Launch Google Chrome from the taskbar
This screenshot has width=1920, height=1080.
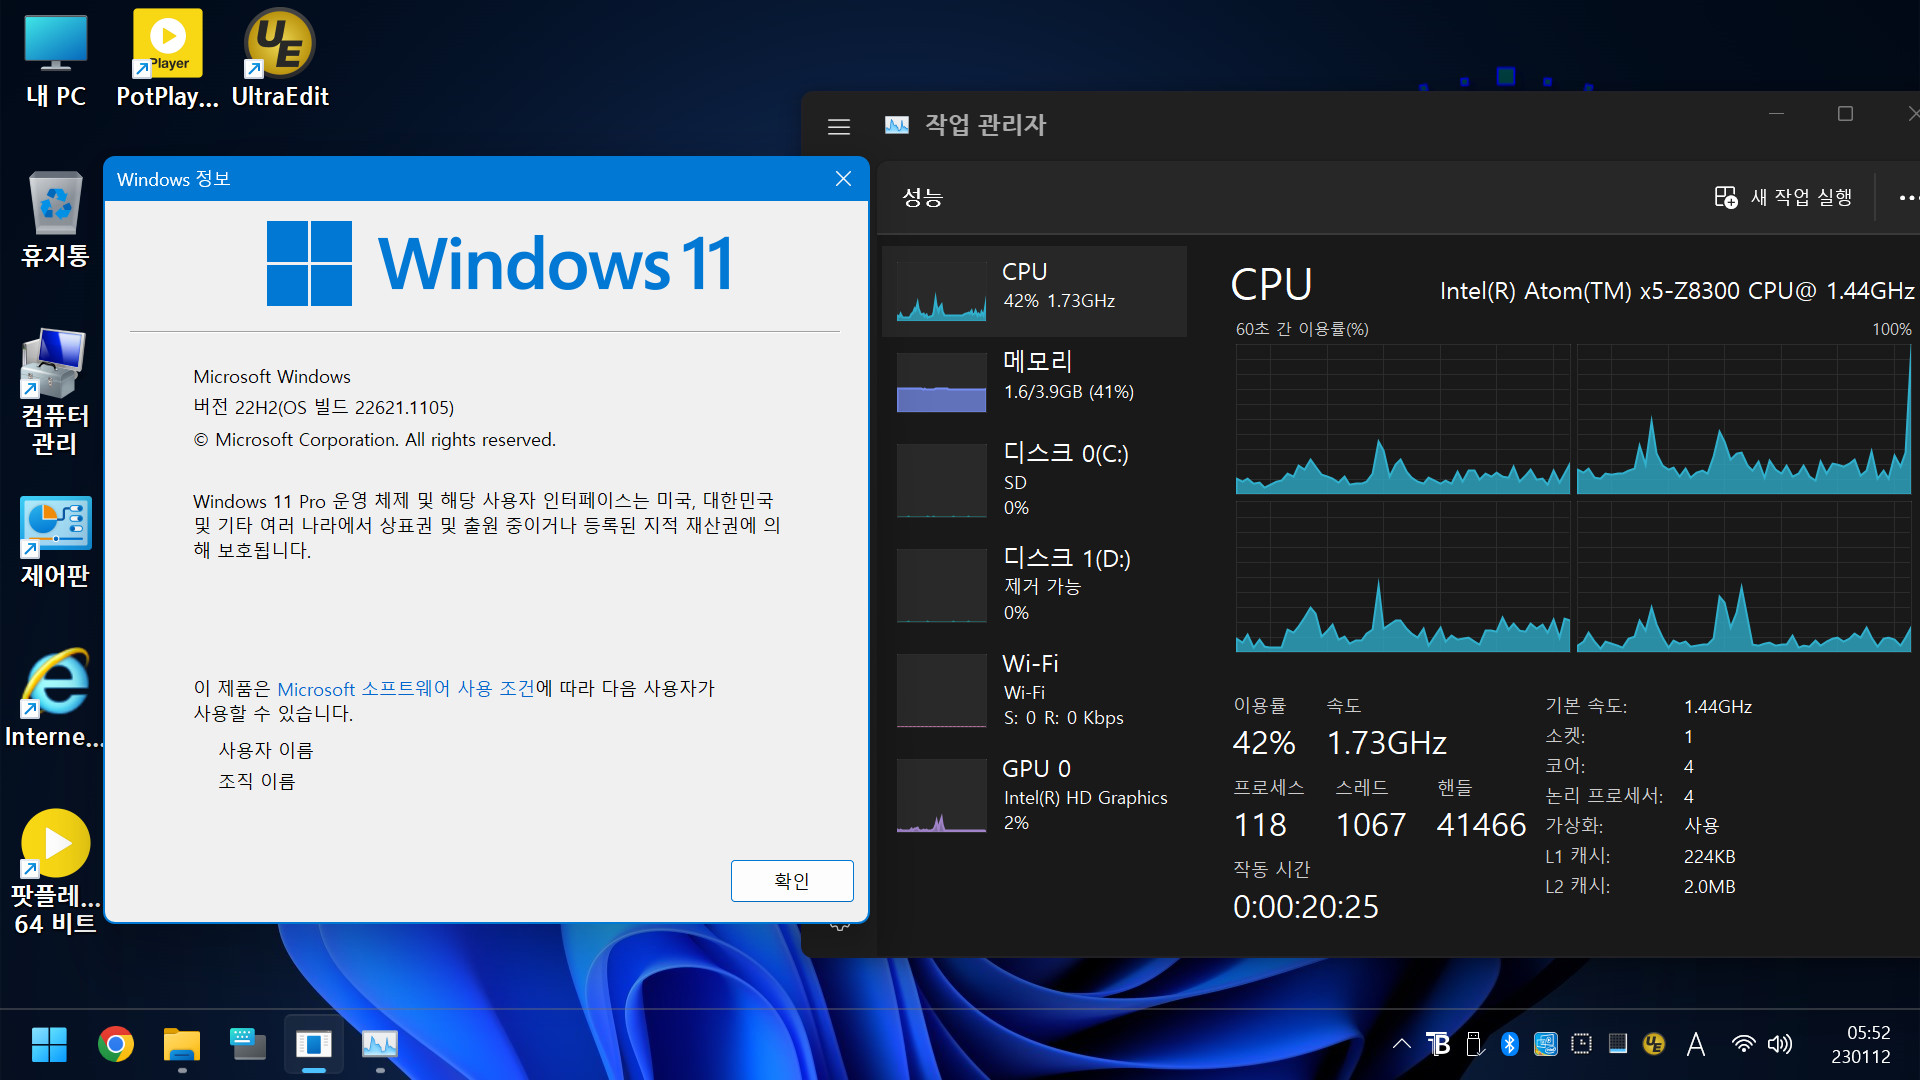[x=116, y=1045]
